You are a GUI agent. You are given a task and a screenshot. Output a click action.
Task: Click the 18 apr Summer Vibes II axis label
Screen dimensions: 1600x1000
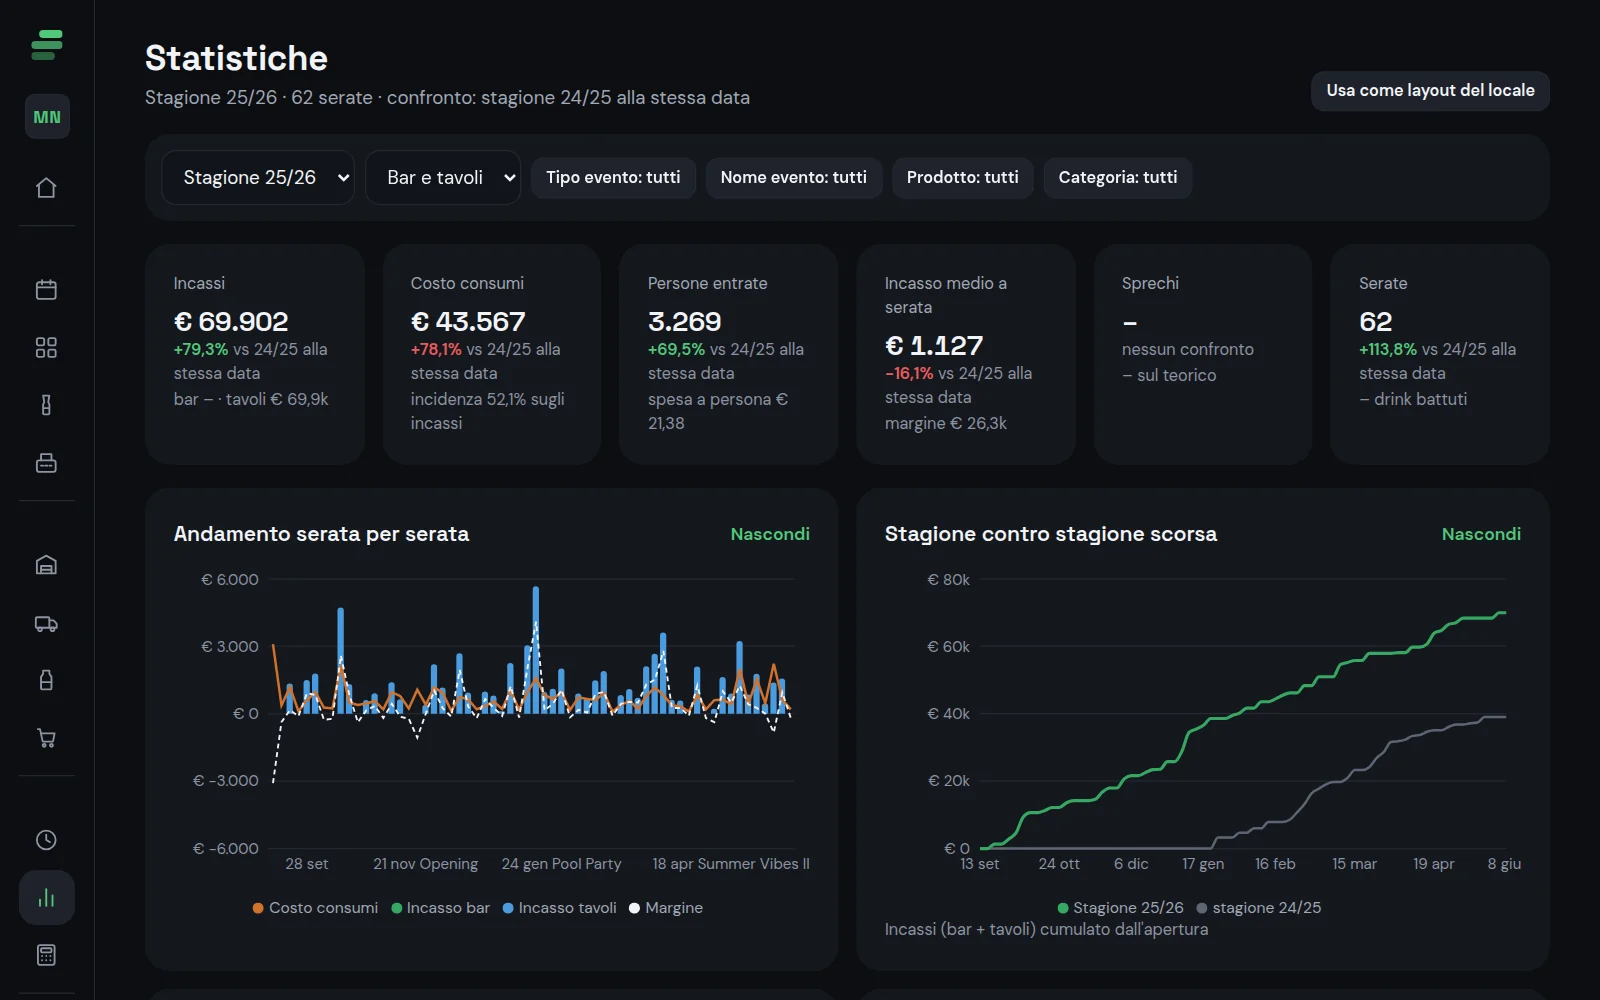click(731, 864)
